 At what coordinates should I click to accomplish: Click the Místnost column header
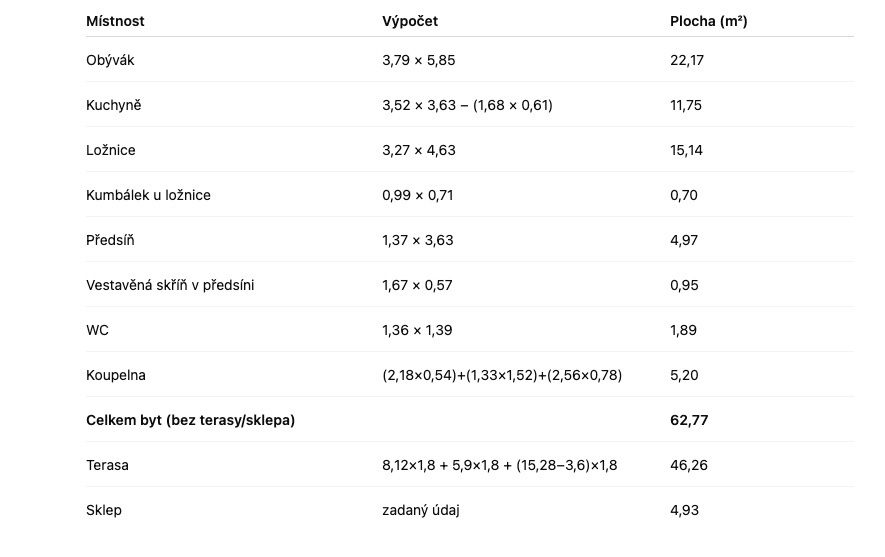115,21
